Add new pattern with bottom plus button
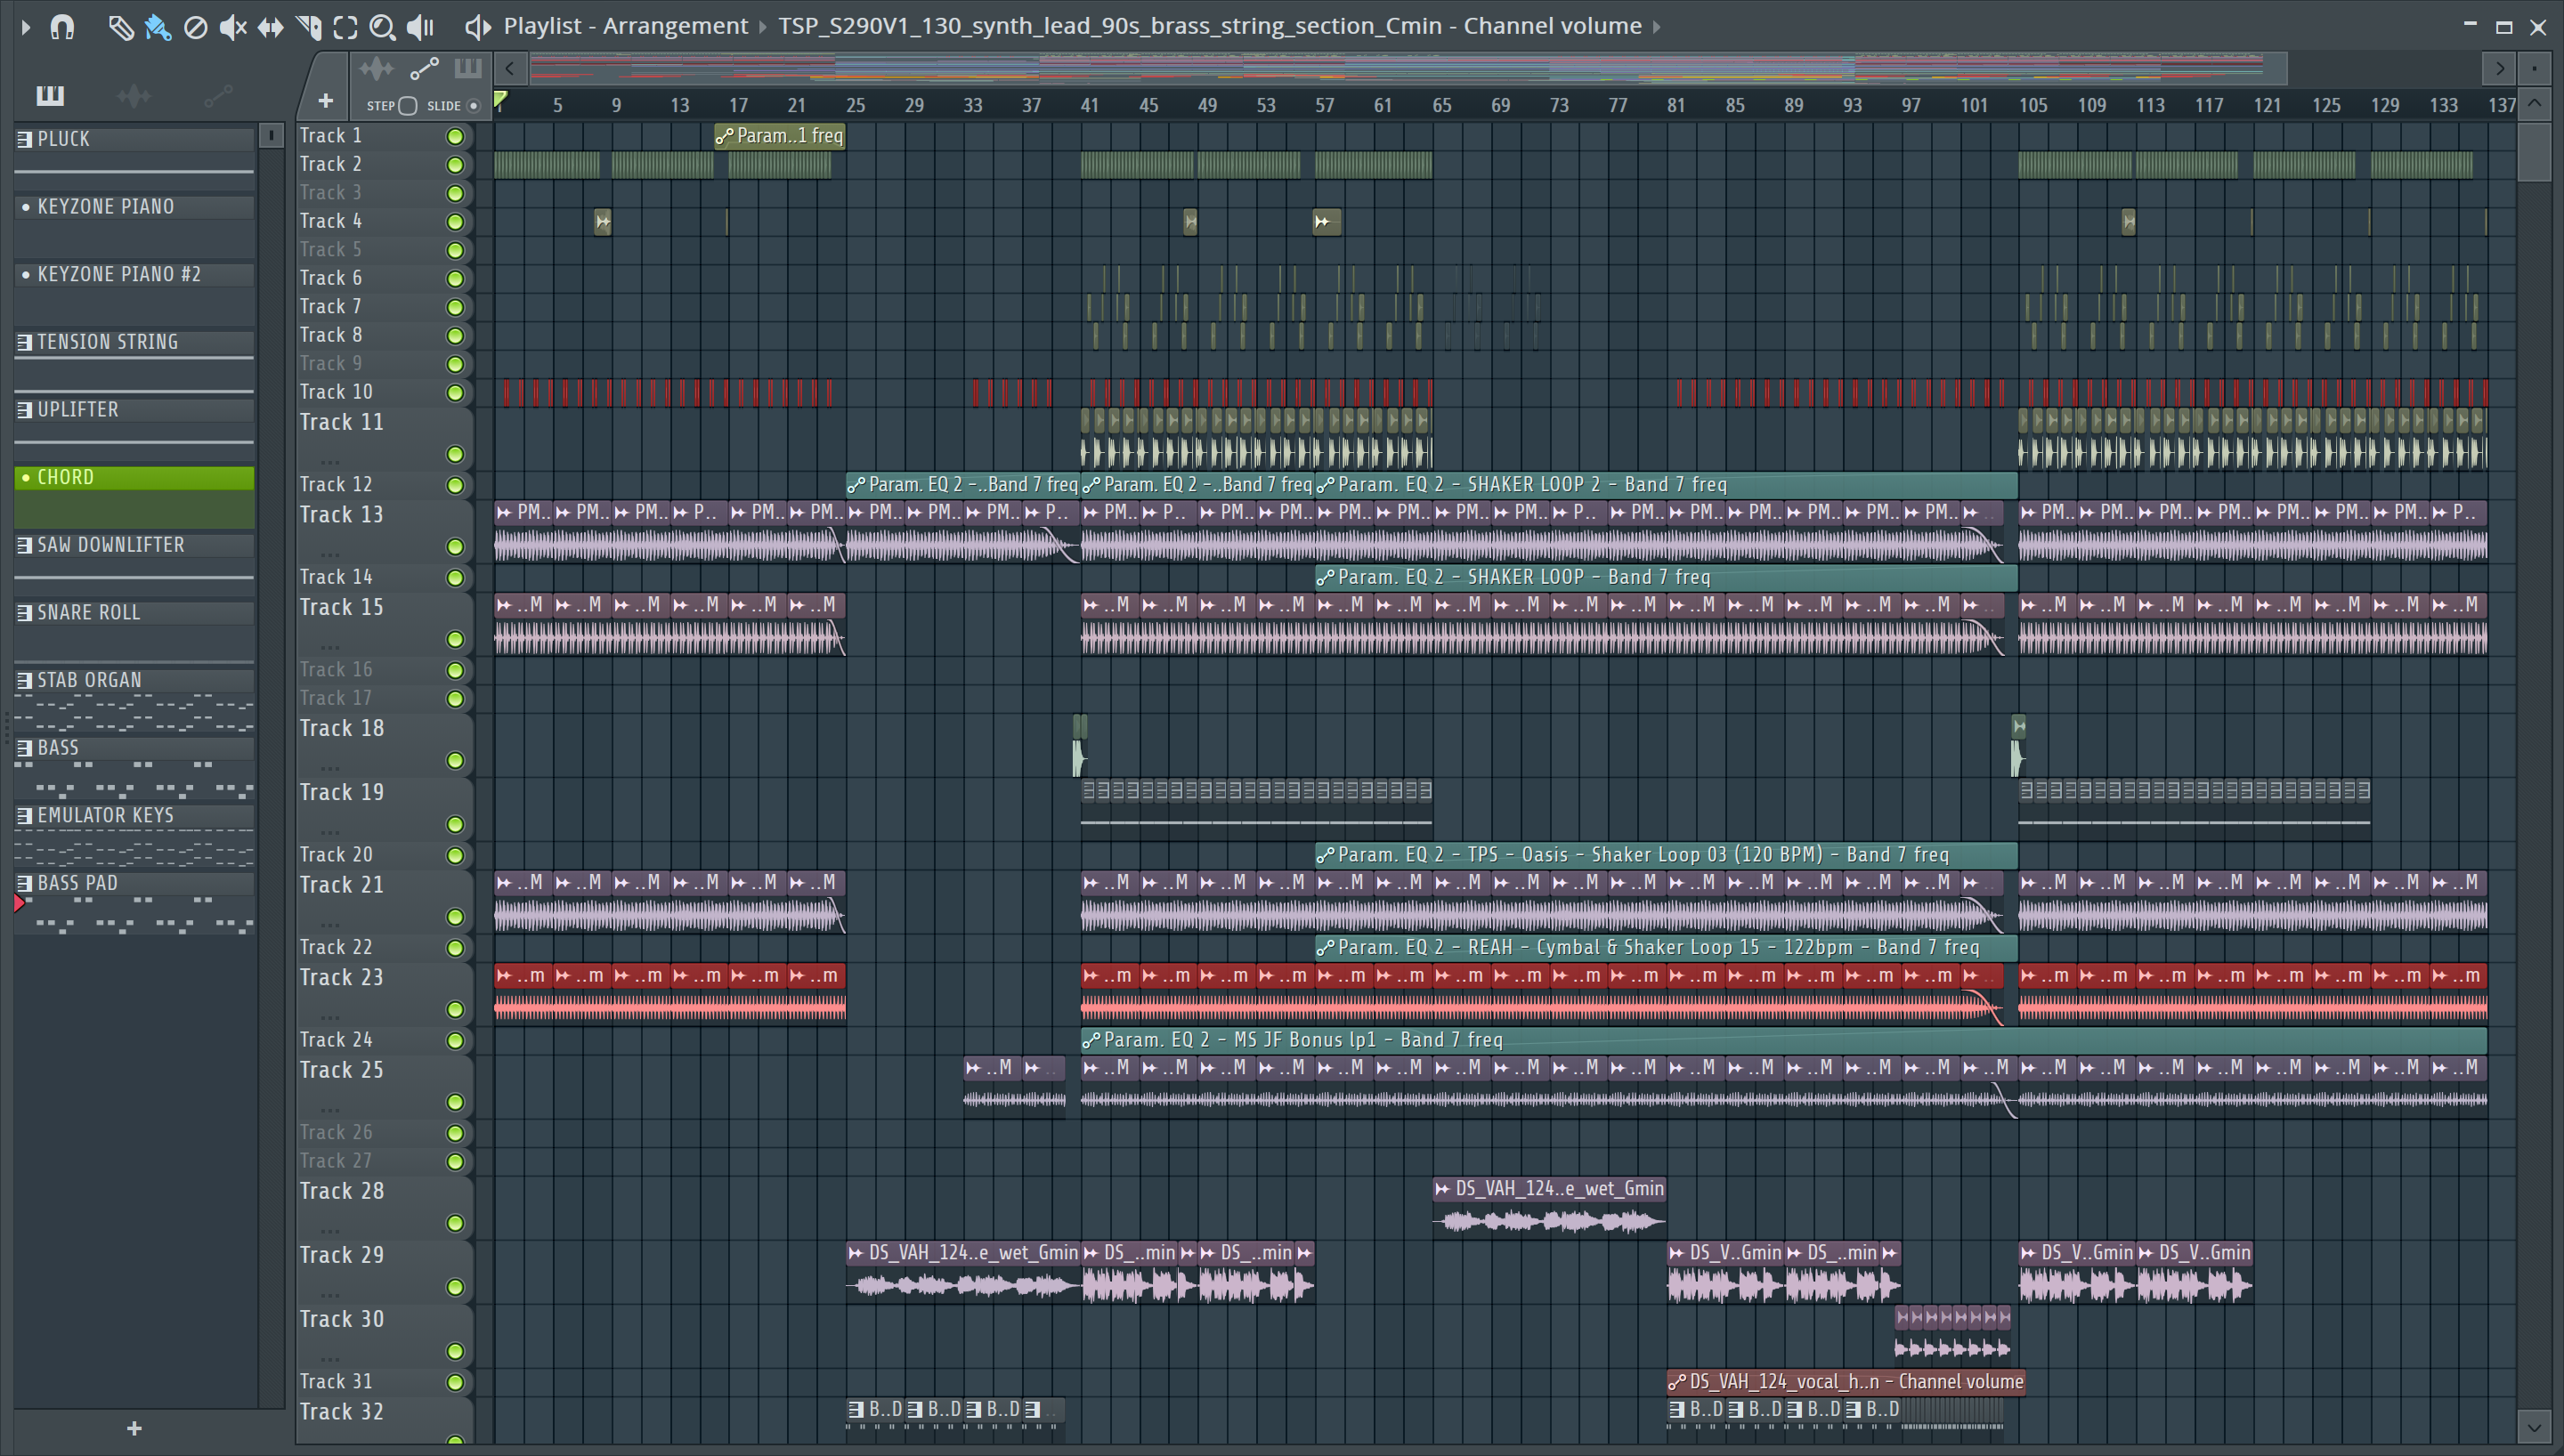Screen dimensions: 2564x1456 tap(135, 1428)
